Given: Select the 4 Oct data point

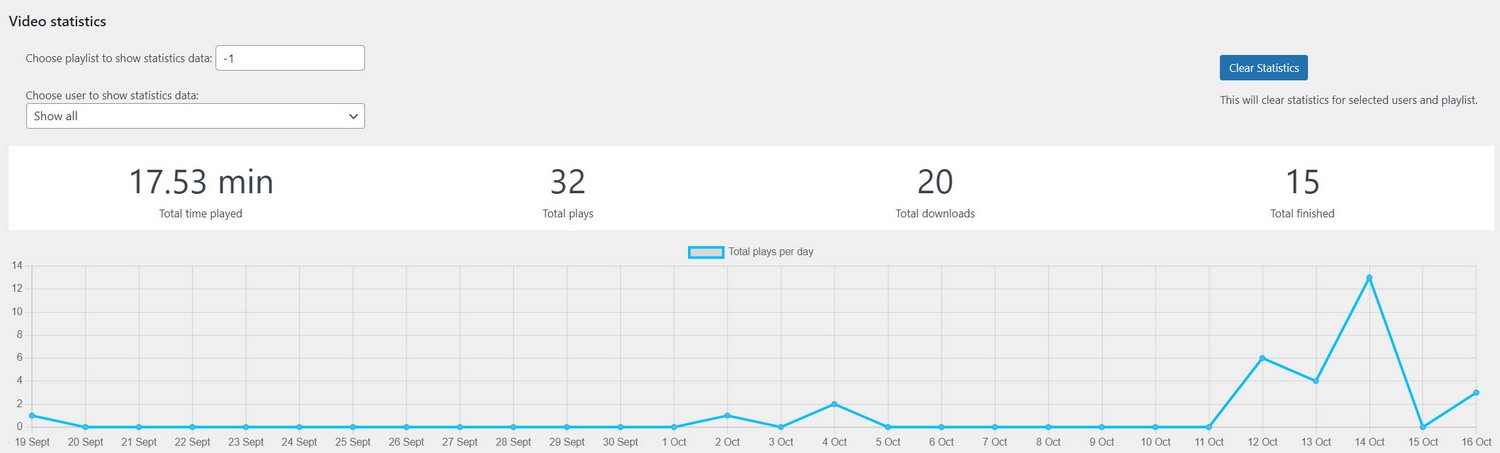Looking at the screenshot, I should (834, 404).
